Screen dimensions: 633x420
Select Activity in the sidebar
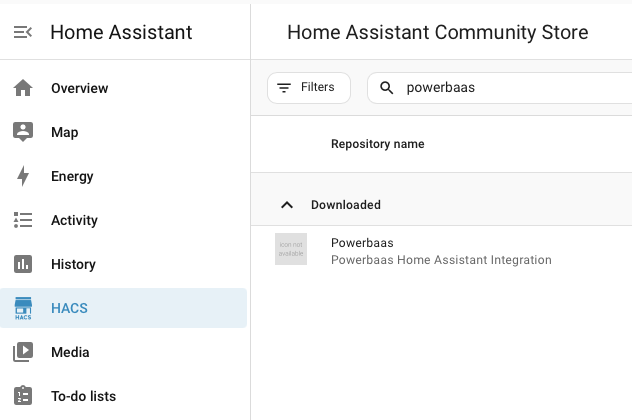(x=124, y=220)
